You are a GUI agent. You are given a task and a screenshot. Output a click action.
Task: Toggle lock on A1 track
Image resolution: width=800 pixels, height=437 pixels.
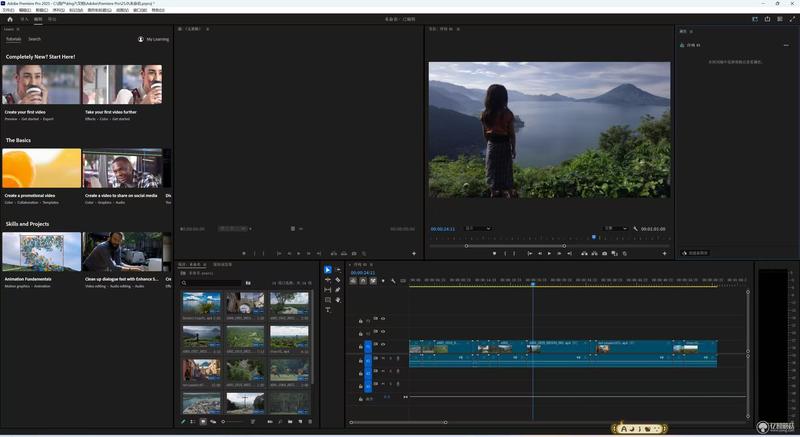(x=360, y=360)
